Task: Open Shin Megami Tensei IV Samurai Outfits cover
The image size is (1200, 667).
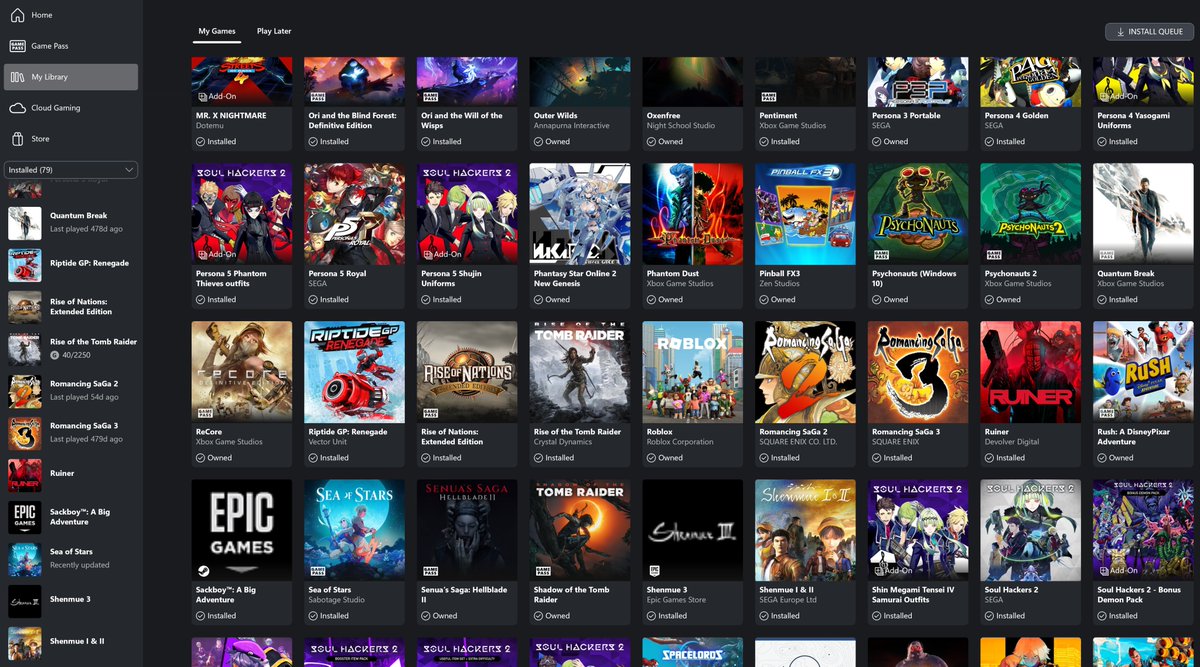Action: (918, 530)
